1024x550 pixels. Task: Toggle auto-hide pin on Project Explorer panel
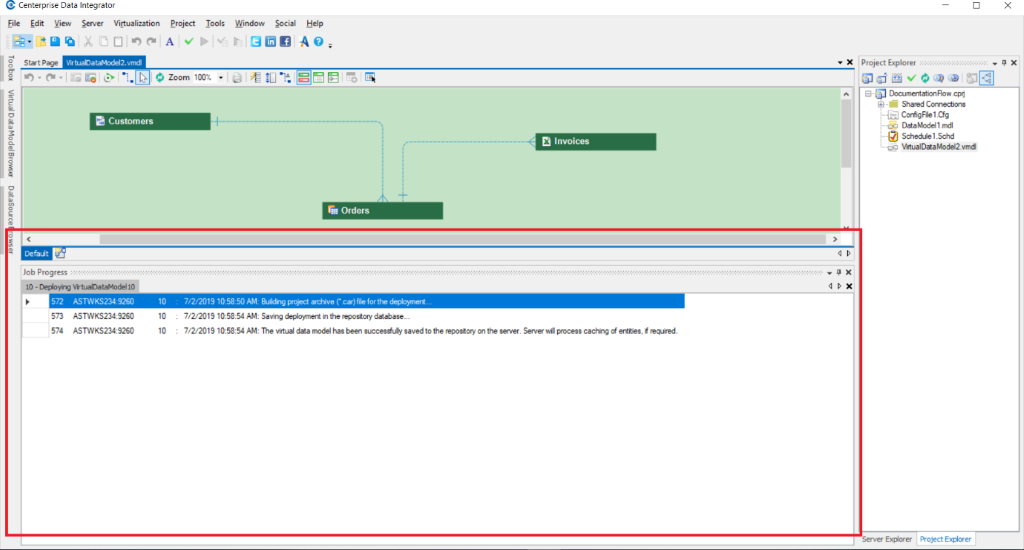[1005, 63]
